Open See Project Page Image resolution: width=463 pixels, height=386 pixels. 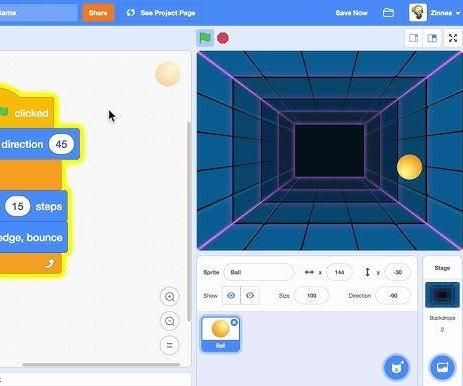161,13
